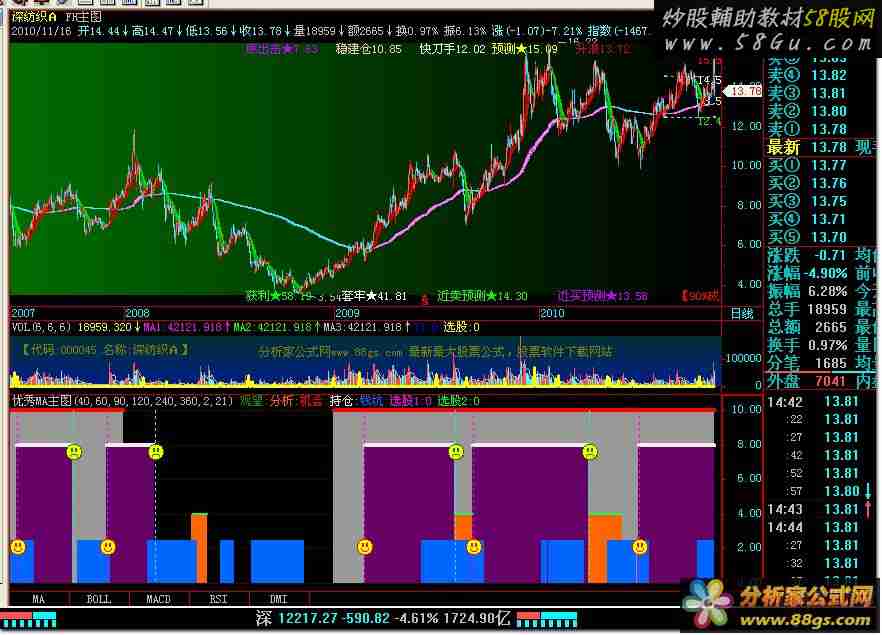The width and height of the screenshot is (882, 635).
Task: Select the RSI indicator tab
Action: 219,599
